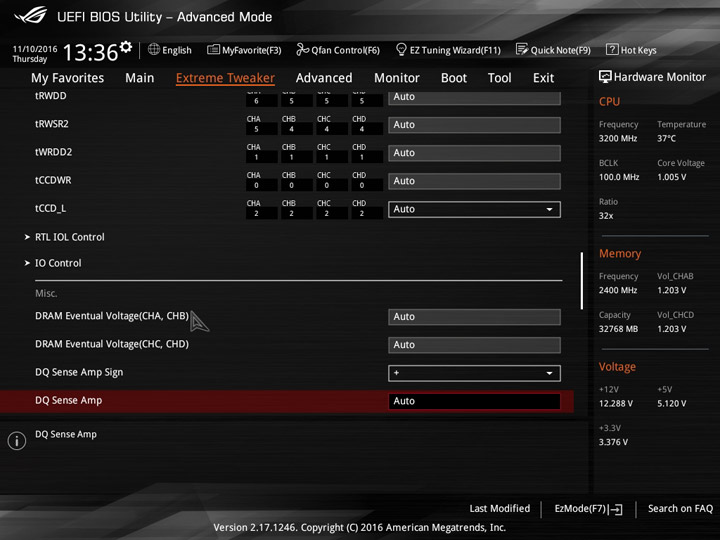Click the CPU frequency 3200 MHz value
This screenshot has width=720, height=540.
point(618,138)
